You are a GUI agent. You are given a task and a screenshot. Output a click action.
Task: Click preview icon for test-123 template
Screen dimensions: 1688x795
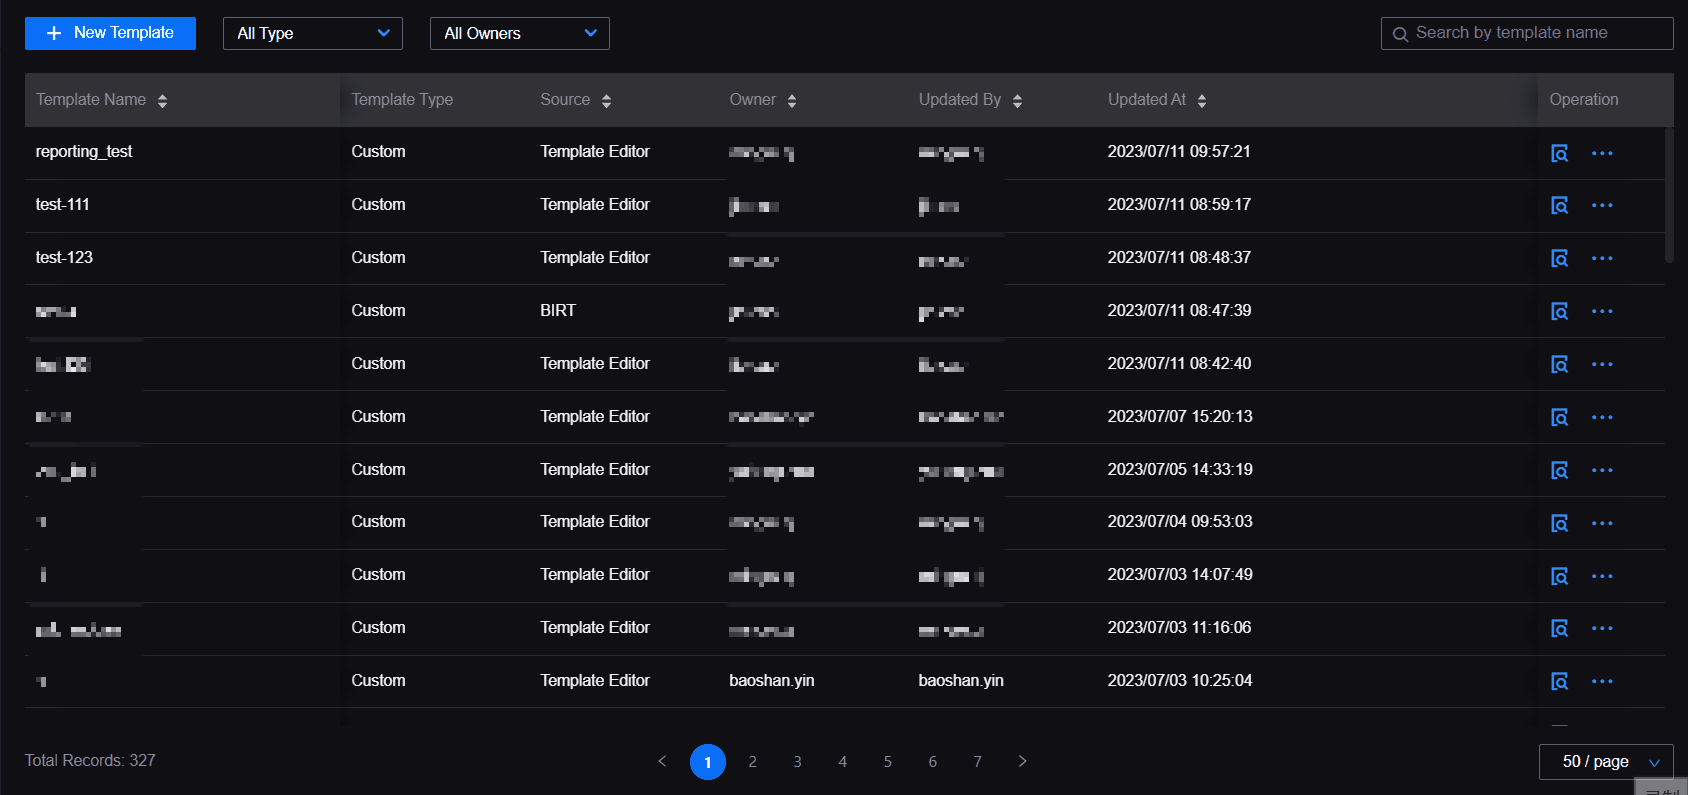(1559, 258)
